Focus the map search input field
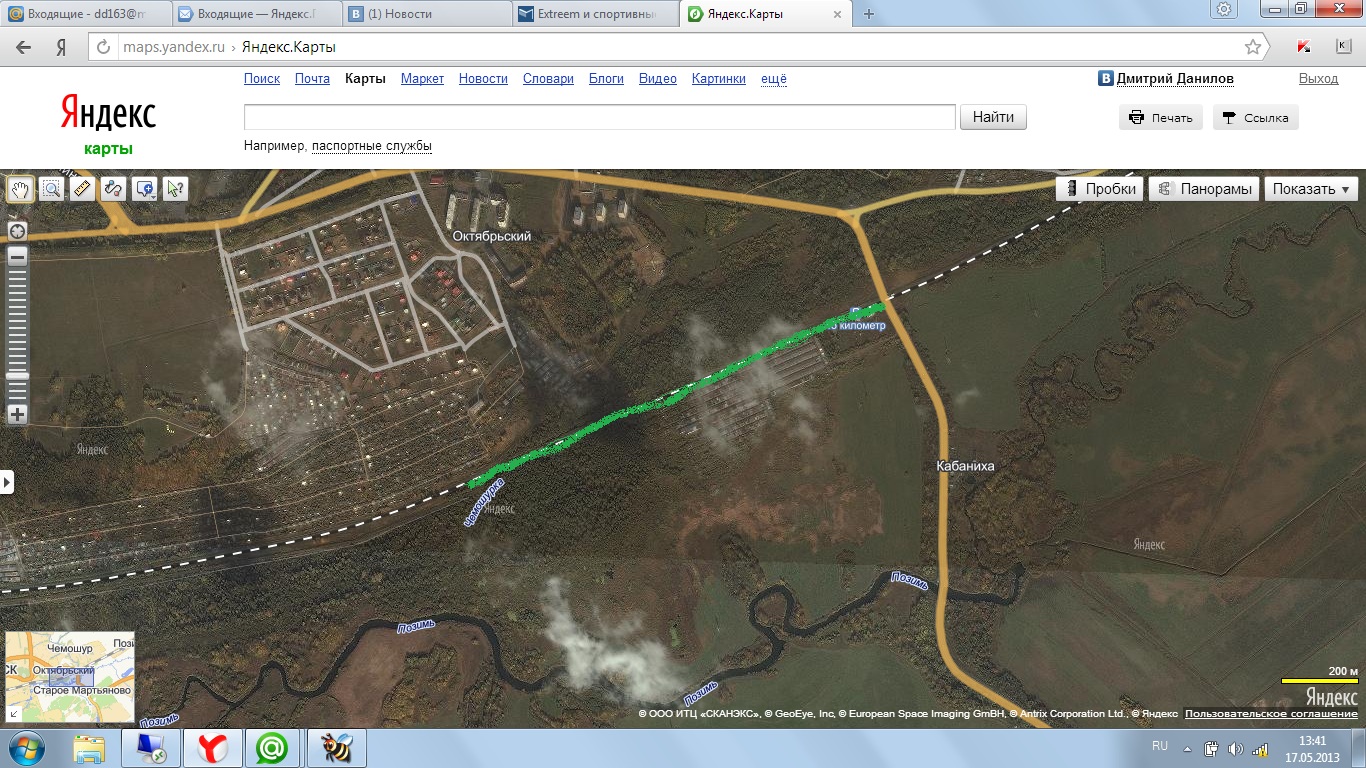The image size is (1366, 768). 600,117
